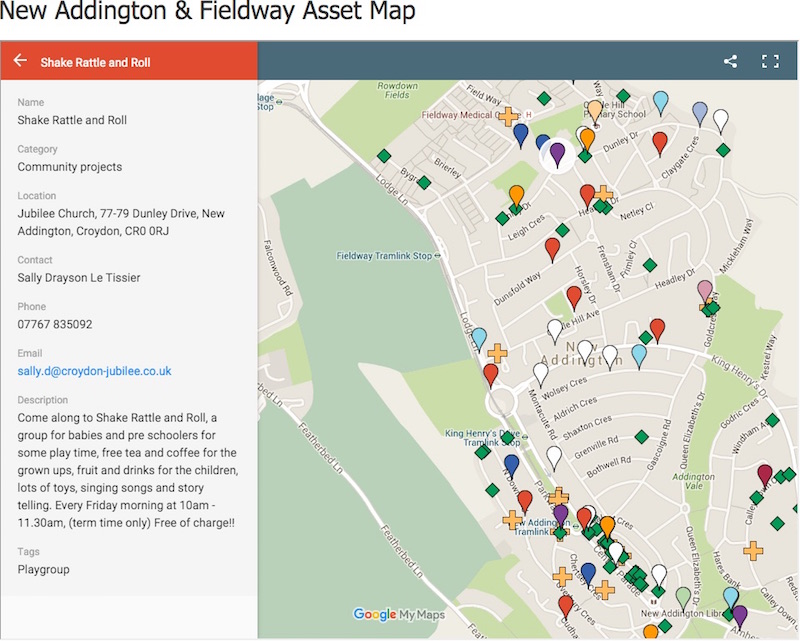Click the green diamond beside Frimley Cl

click(649, 265)
